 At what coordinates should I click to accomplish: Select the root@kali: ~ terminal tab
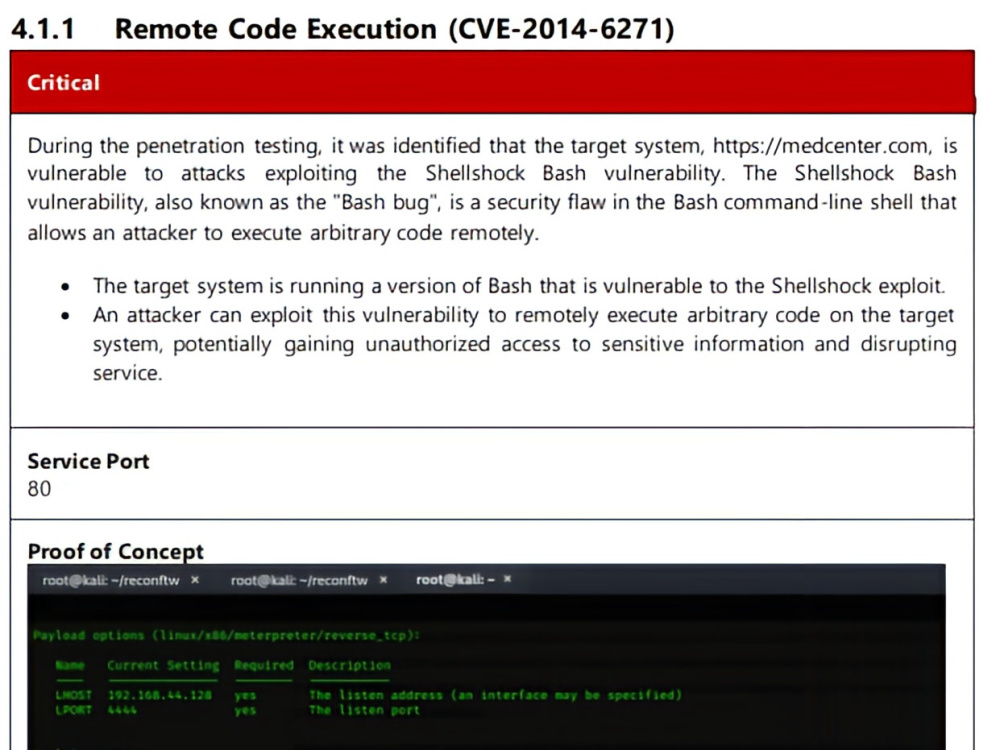point(455,580)
